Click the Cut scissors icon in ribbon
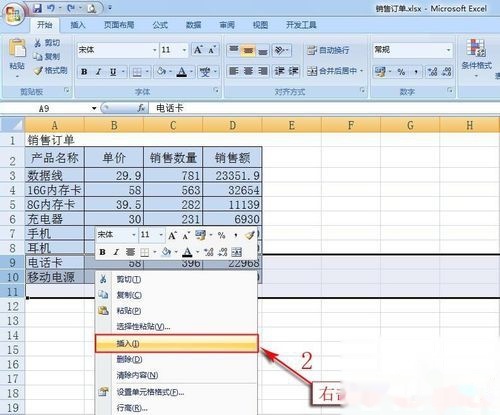Screen dimensions: 500x415 point(38,43)
